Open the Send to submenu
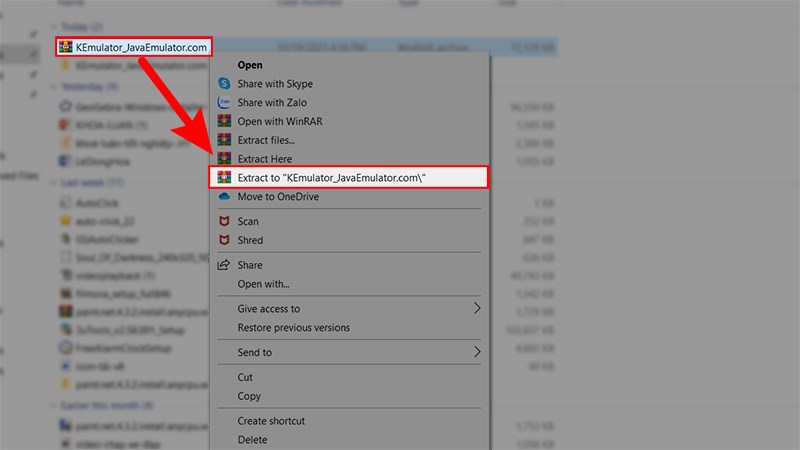The image size is (800, 450). [x=349, y=352]
